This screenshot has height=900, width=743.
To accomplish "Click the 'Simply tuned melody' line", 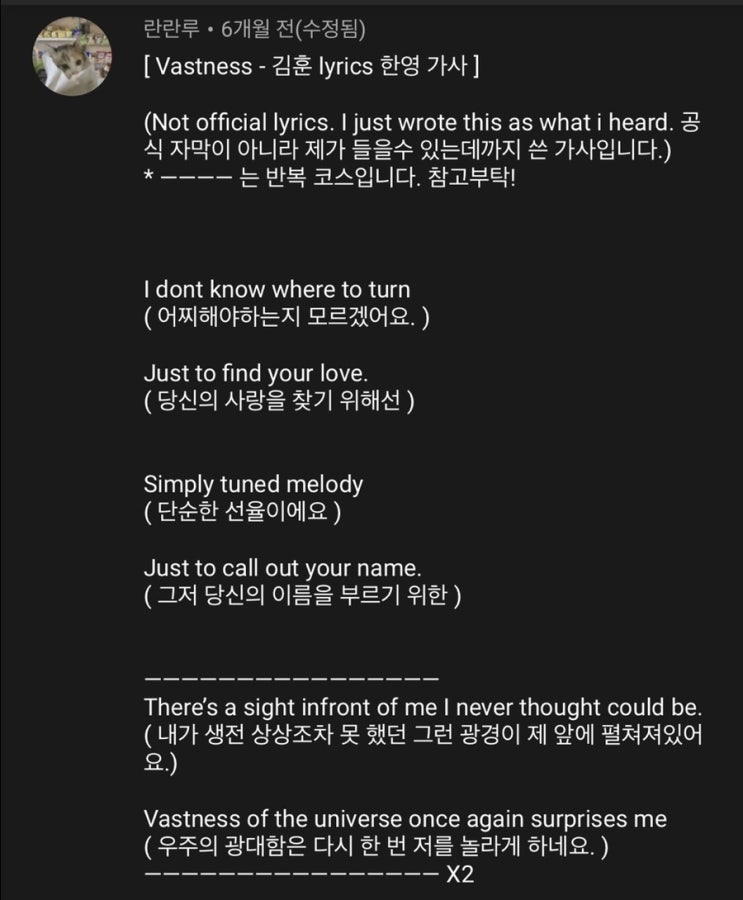I will (x=253, y=484).
